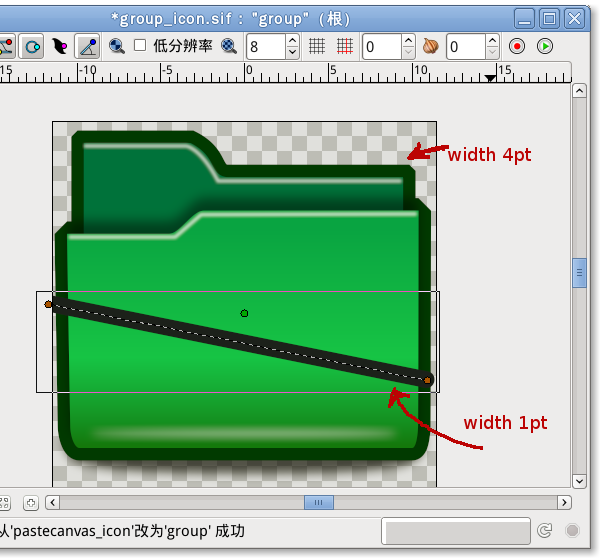Click the horizontal scrollbar thumb
Viewport: 600px width, 558px height.
318,502
